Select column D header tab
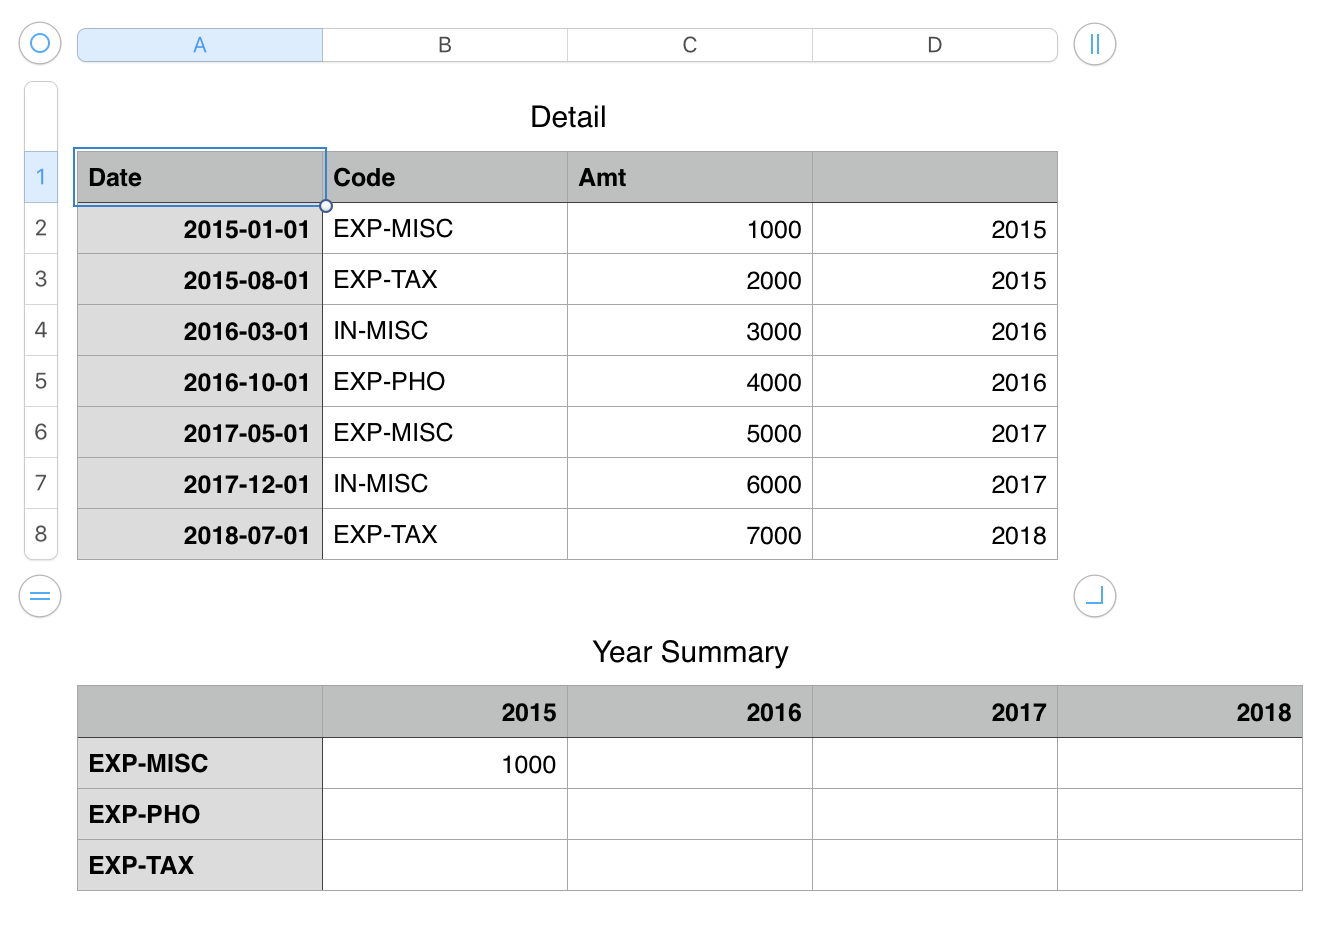Viewport: 1340px width, 948px height. (x=934, y=45)
